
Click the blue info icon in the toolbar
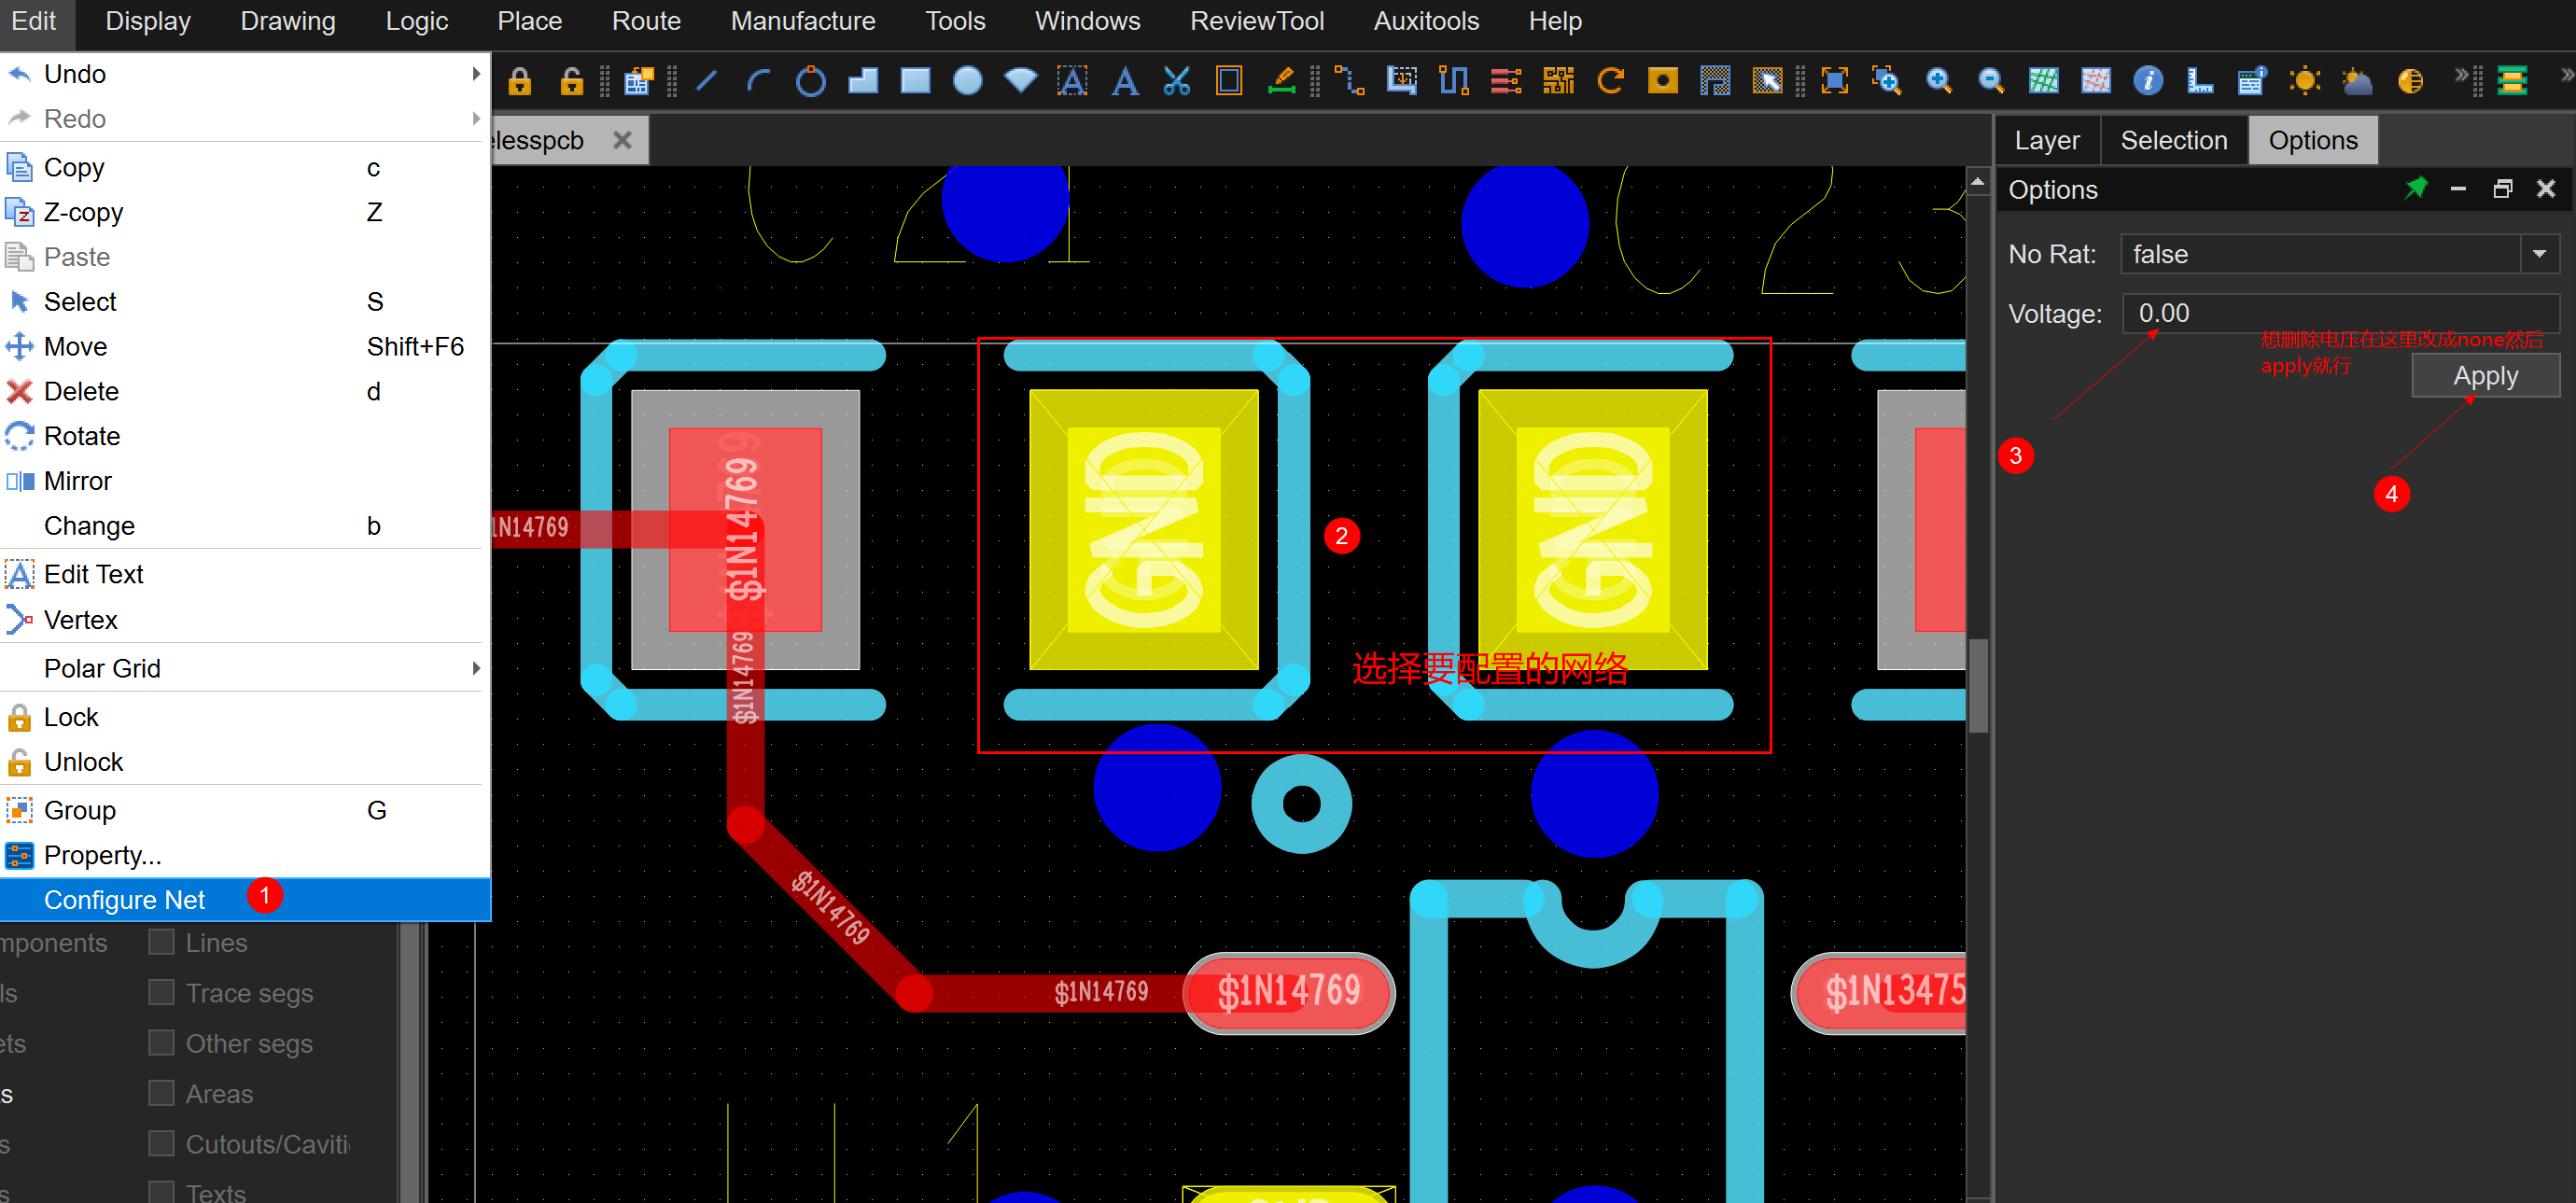2147,81
